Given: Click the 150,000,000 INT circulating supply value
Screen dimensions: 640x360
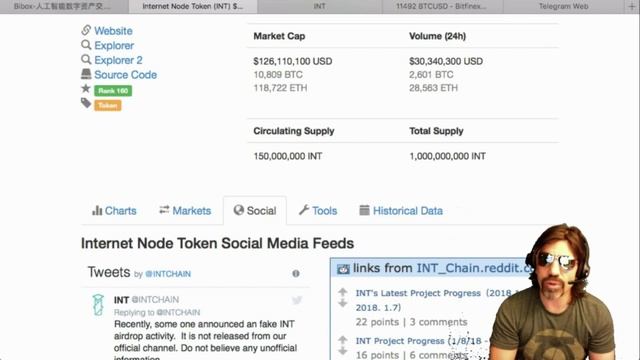Looking at the screenshot, I should coord(287,156).
